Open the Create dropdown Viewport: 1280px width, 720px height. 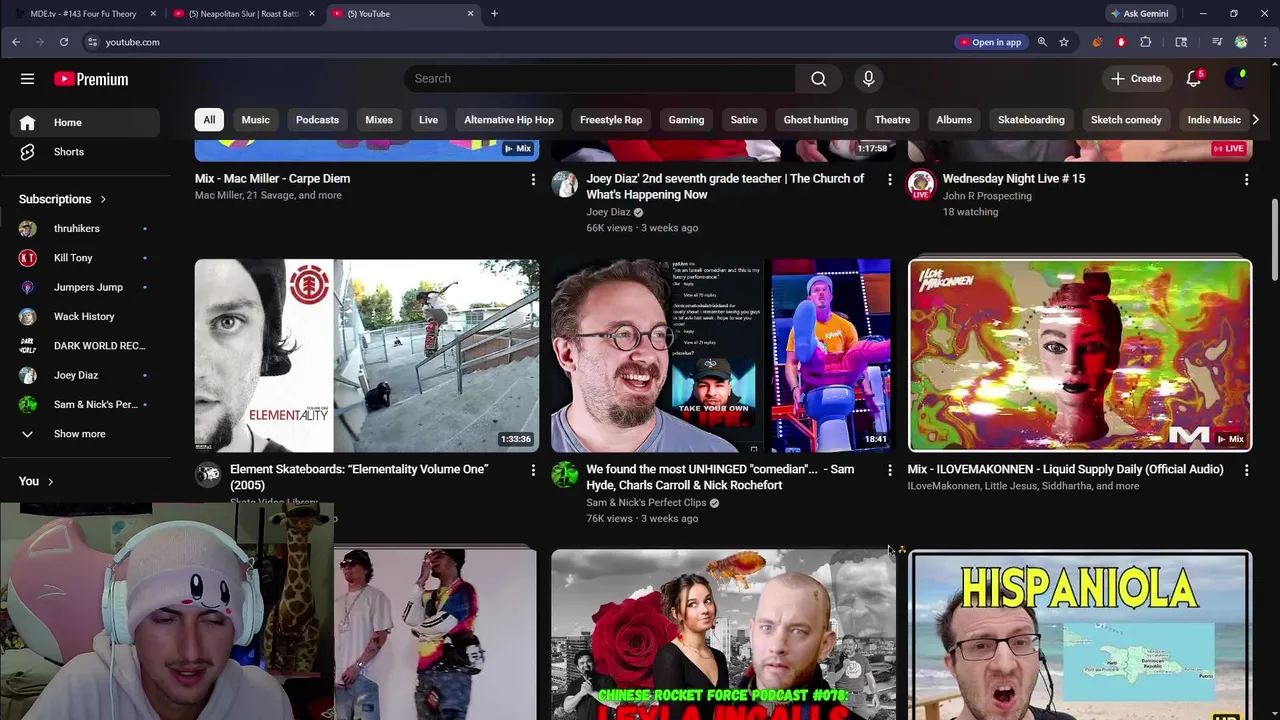pyautogui.click(x=1137, y=79)
